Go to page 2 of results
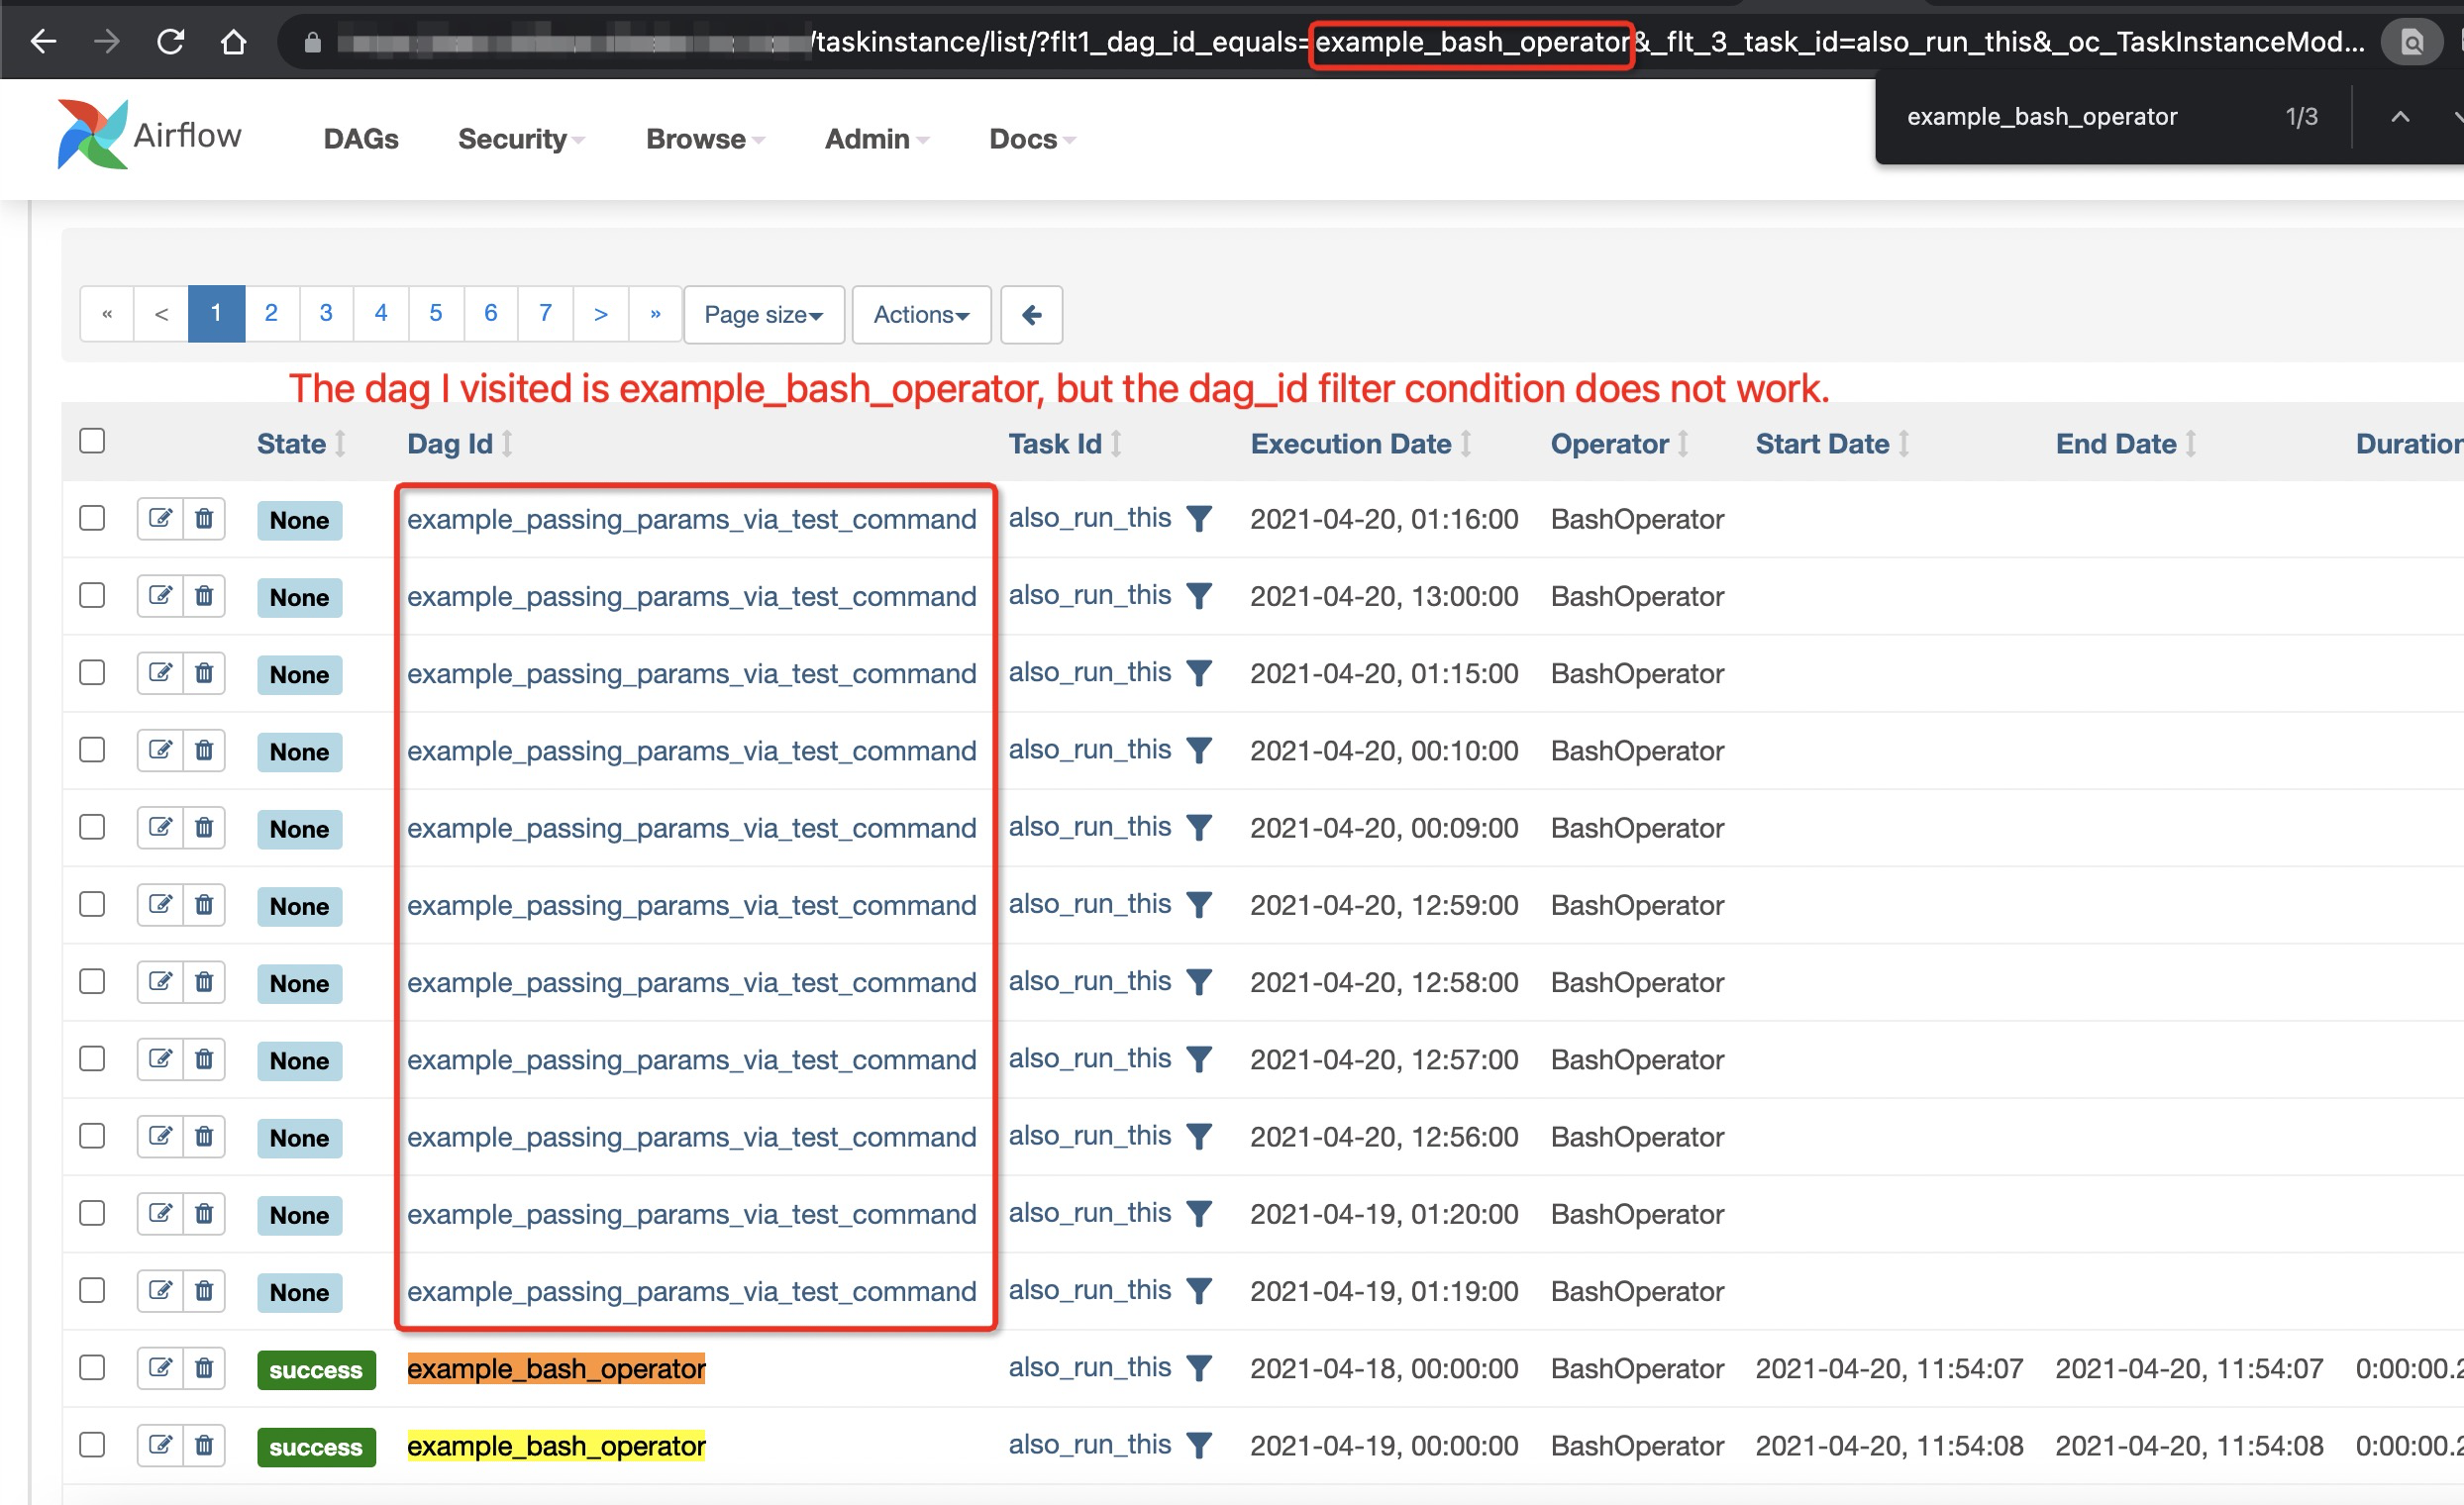The image size is (2464, 1505). pyautogui.click(x=271, y=313)
